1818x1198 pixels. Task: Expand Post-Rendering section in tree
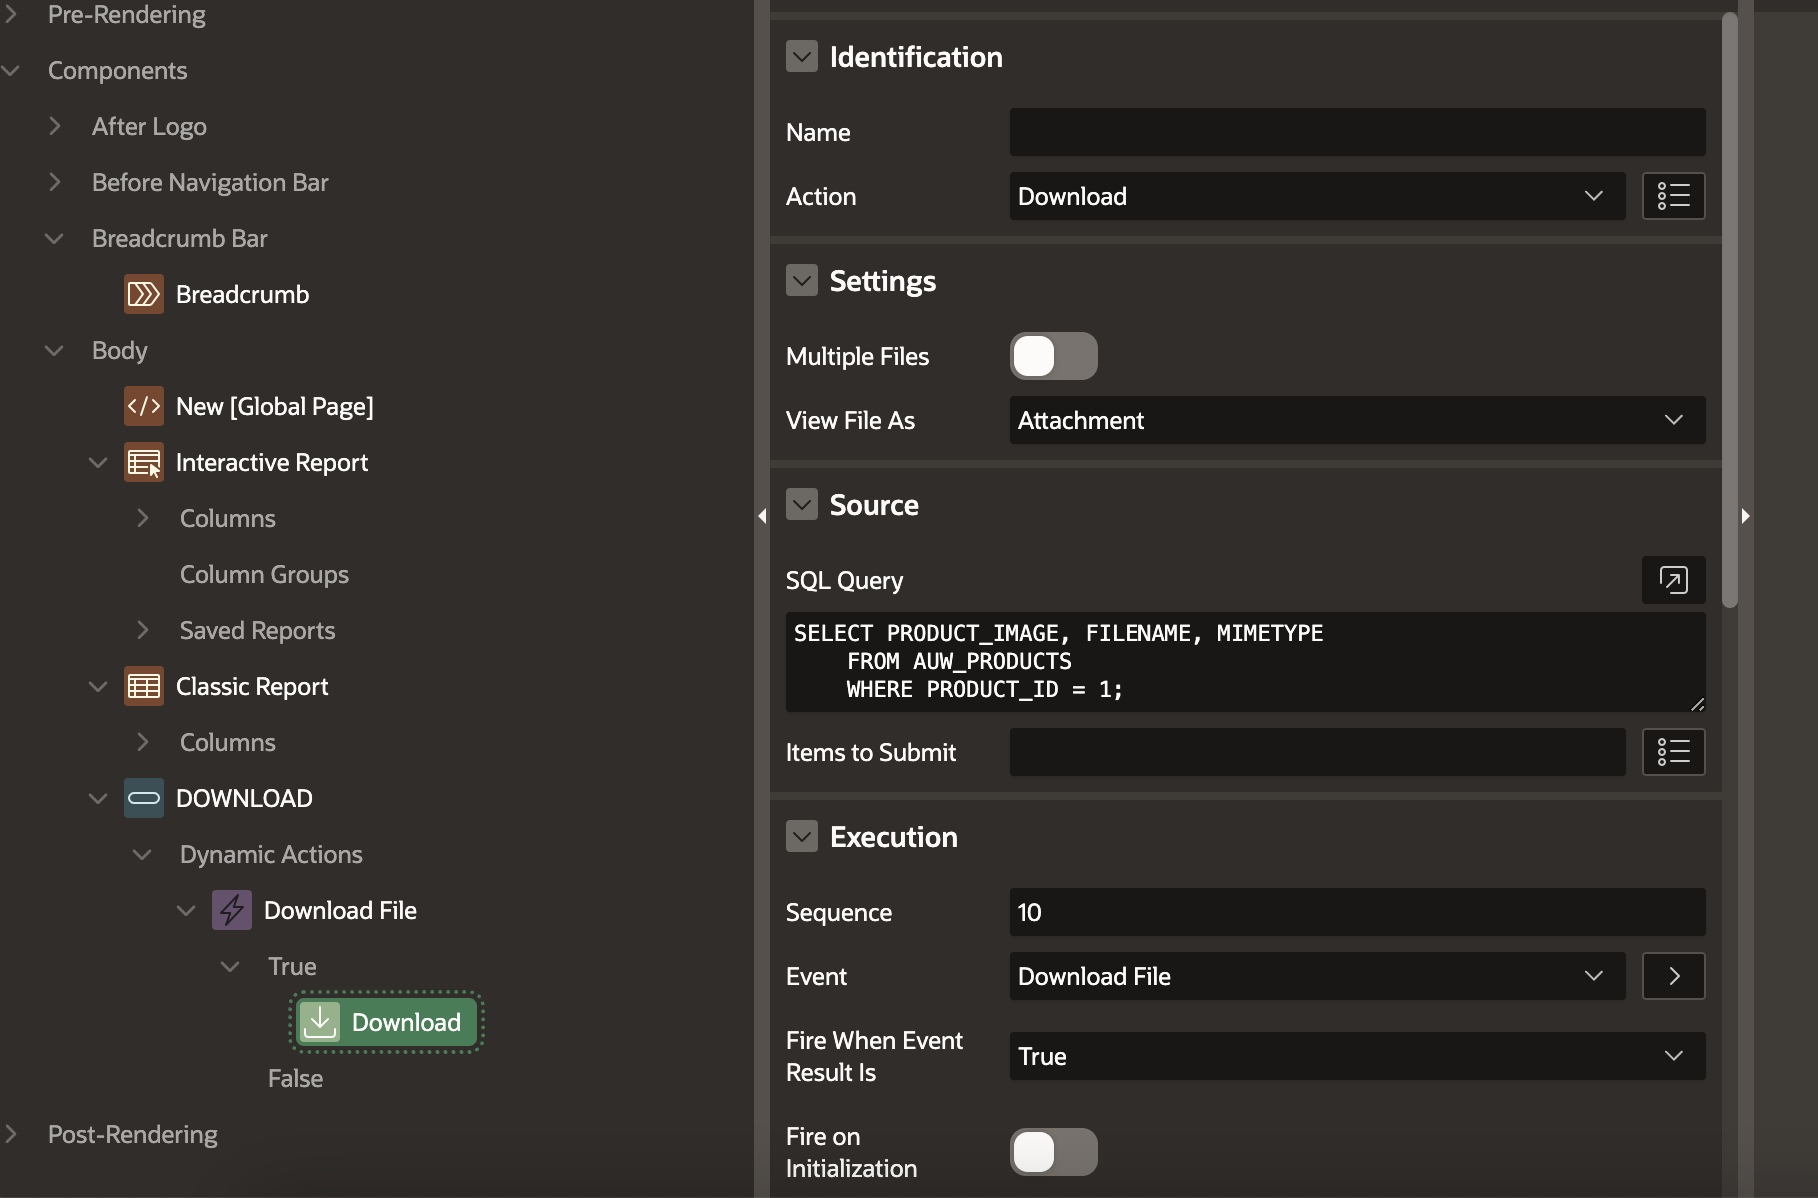point(11,1134)
